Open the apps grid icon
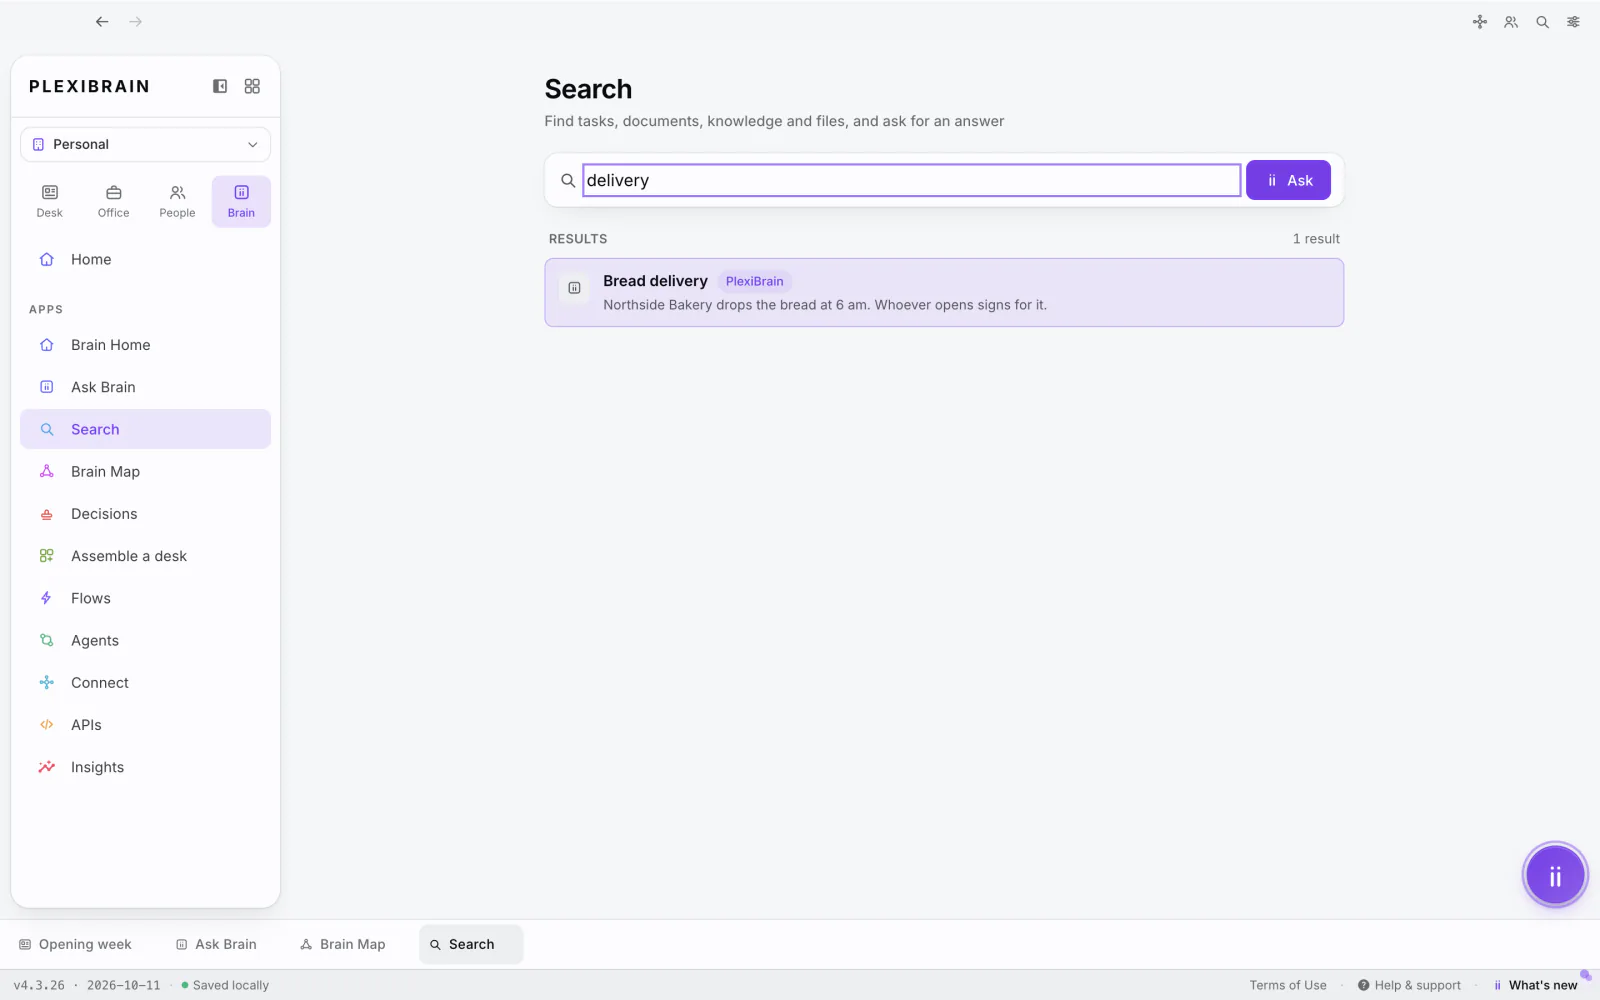This screenshot has height=1000, width=1600. pos(252,86)
